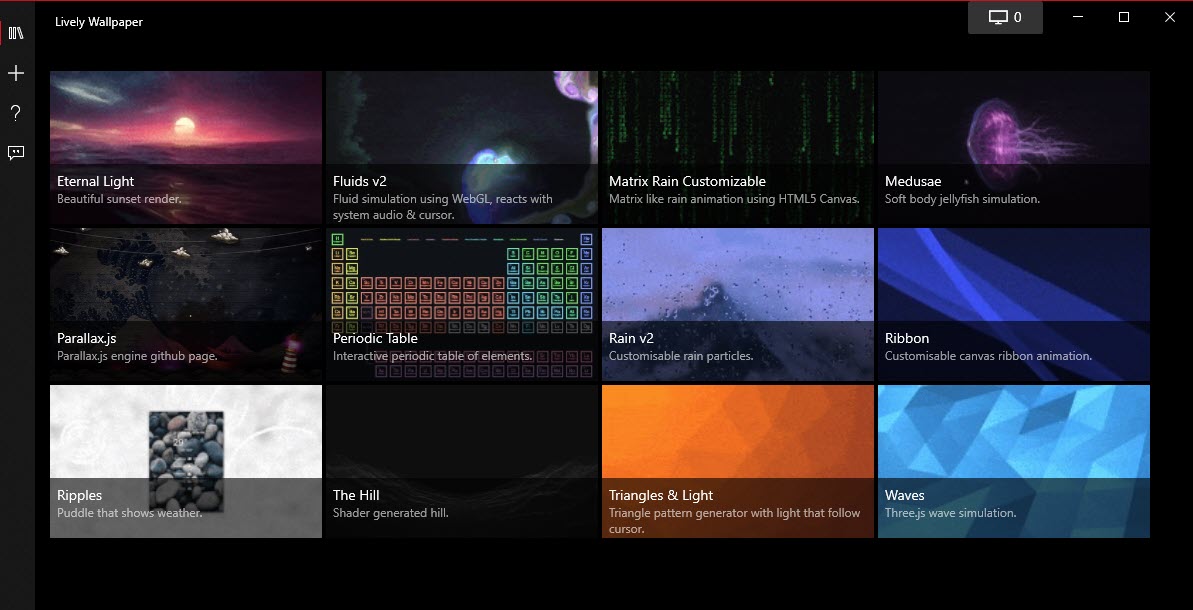The image size is (1193, 610).
Task: Open the active wallpapers monitor button
Action: click(1005, 17)
